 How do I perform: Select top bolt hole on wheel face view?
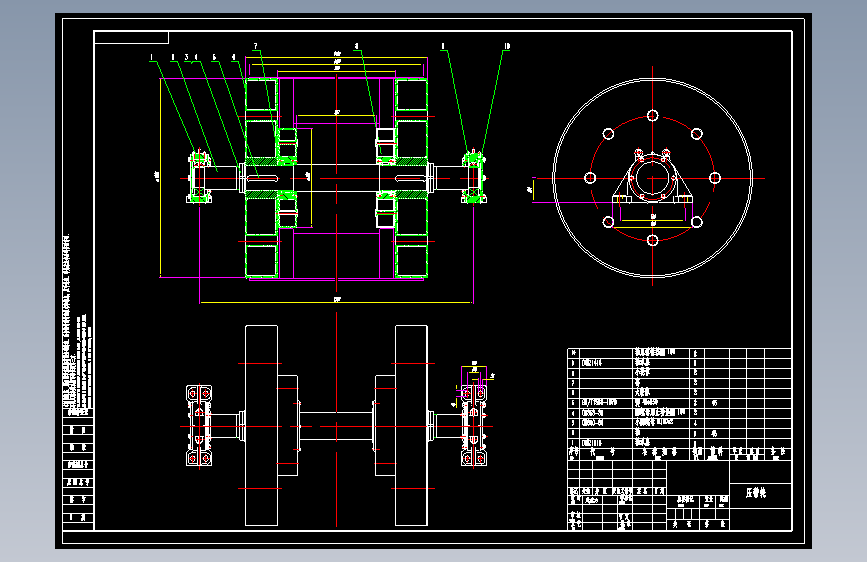tap(652, 115)
